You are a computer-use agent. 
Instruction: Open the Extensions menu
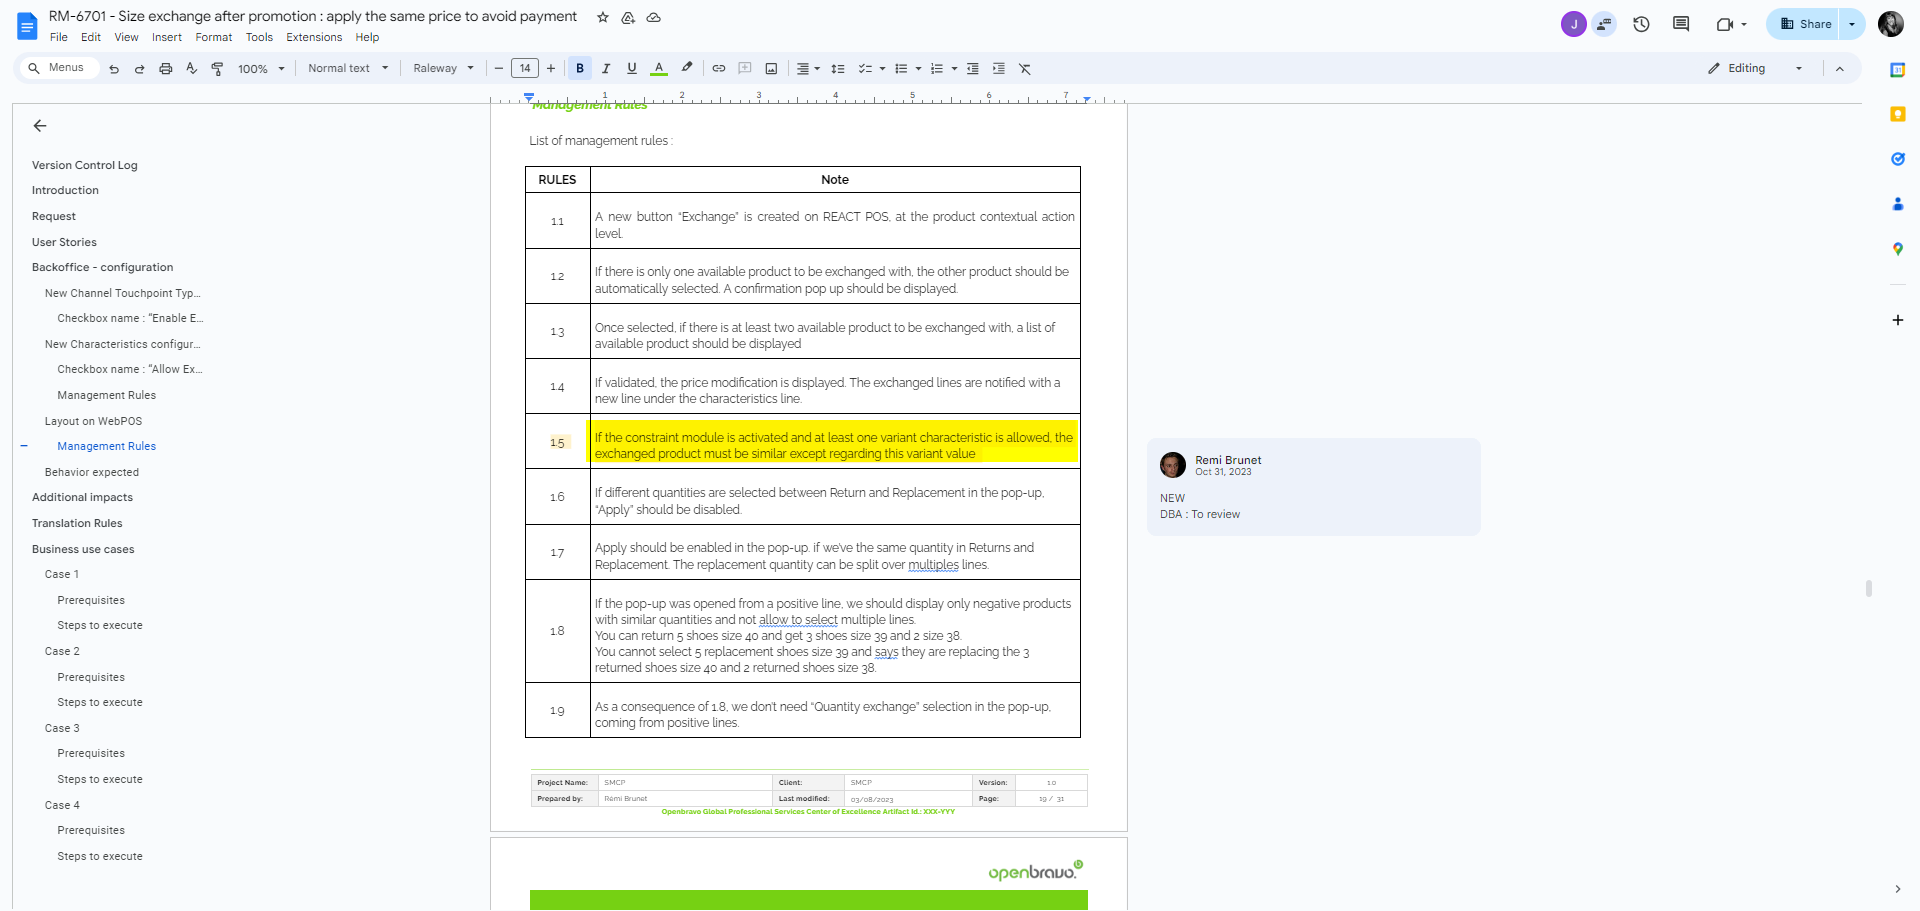314,37
